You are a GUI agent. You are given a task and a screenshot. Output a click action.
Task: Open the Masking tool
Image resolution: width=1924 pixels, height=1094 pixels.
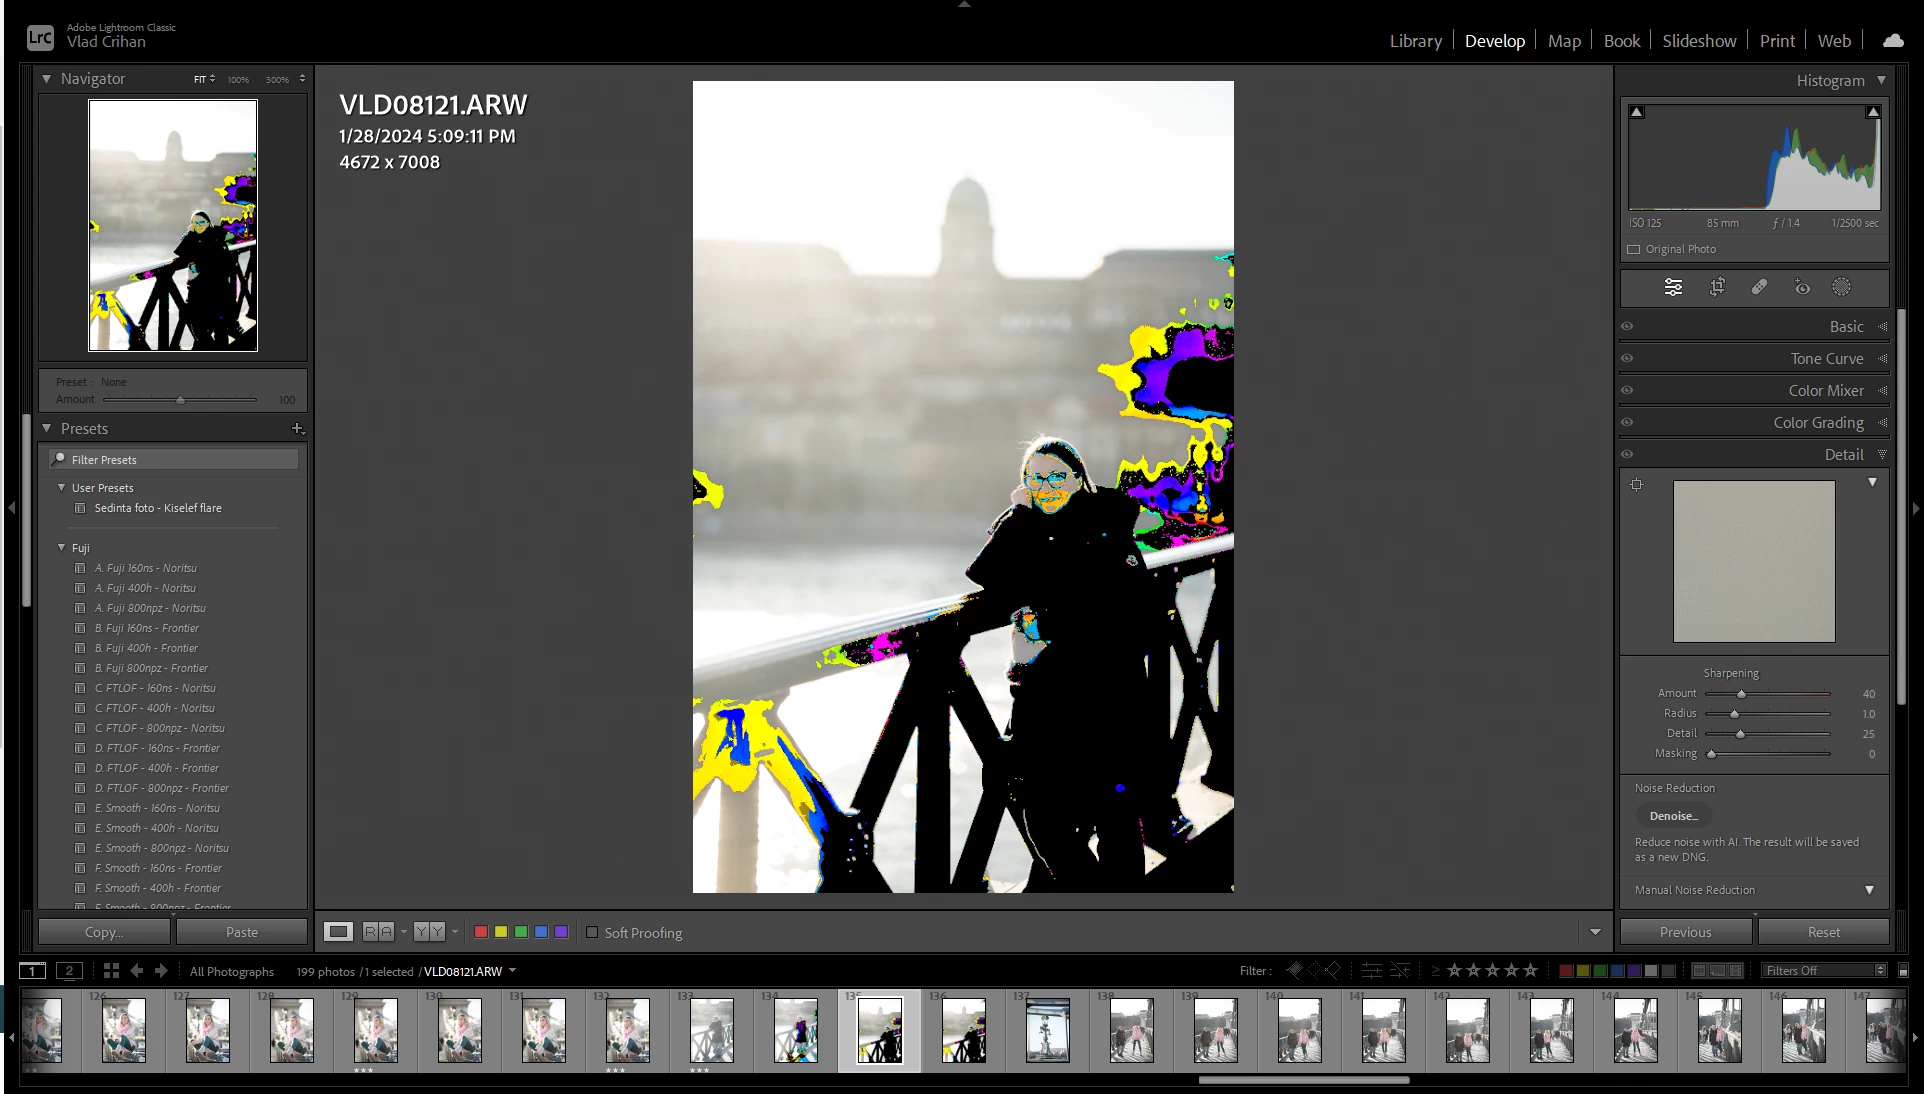coord(1841,287)
